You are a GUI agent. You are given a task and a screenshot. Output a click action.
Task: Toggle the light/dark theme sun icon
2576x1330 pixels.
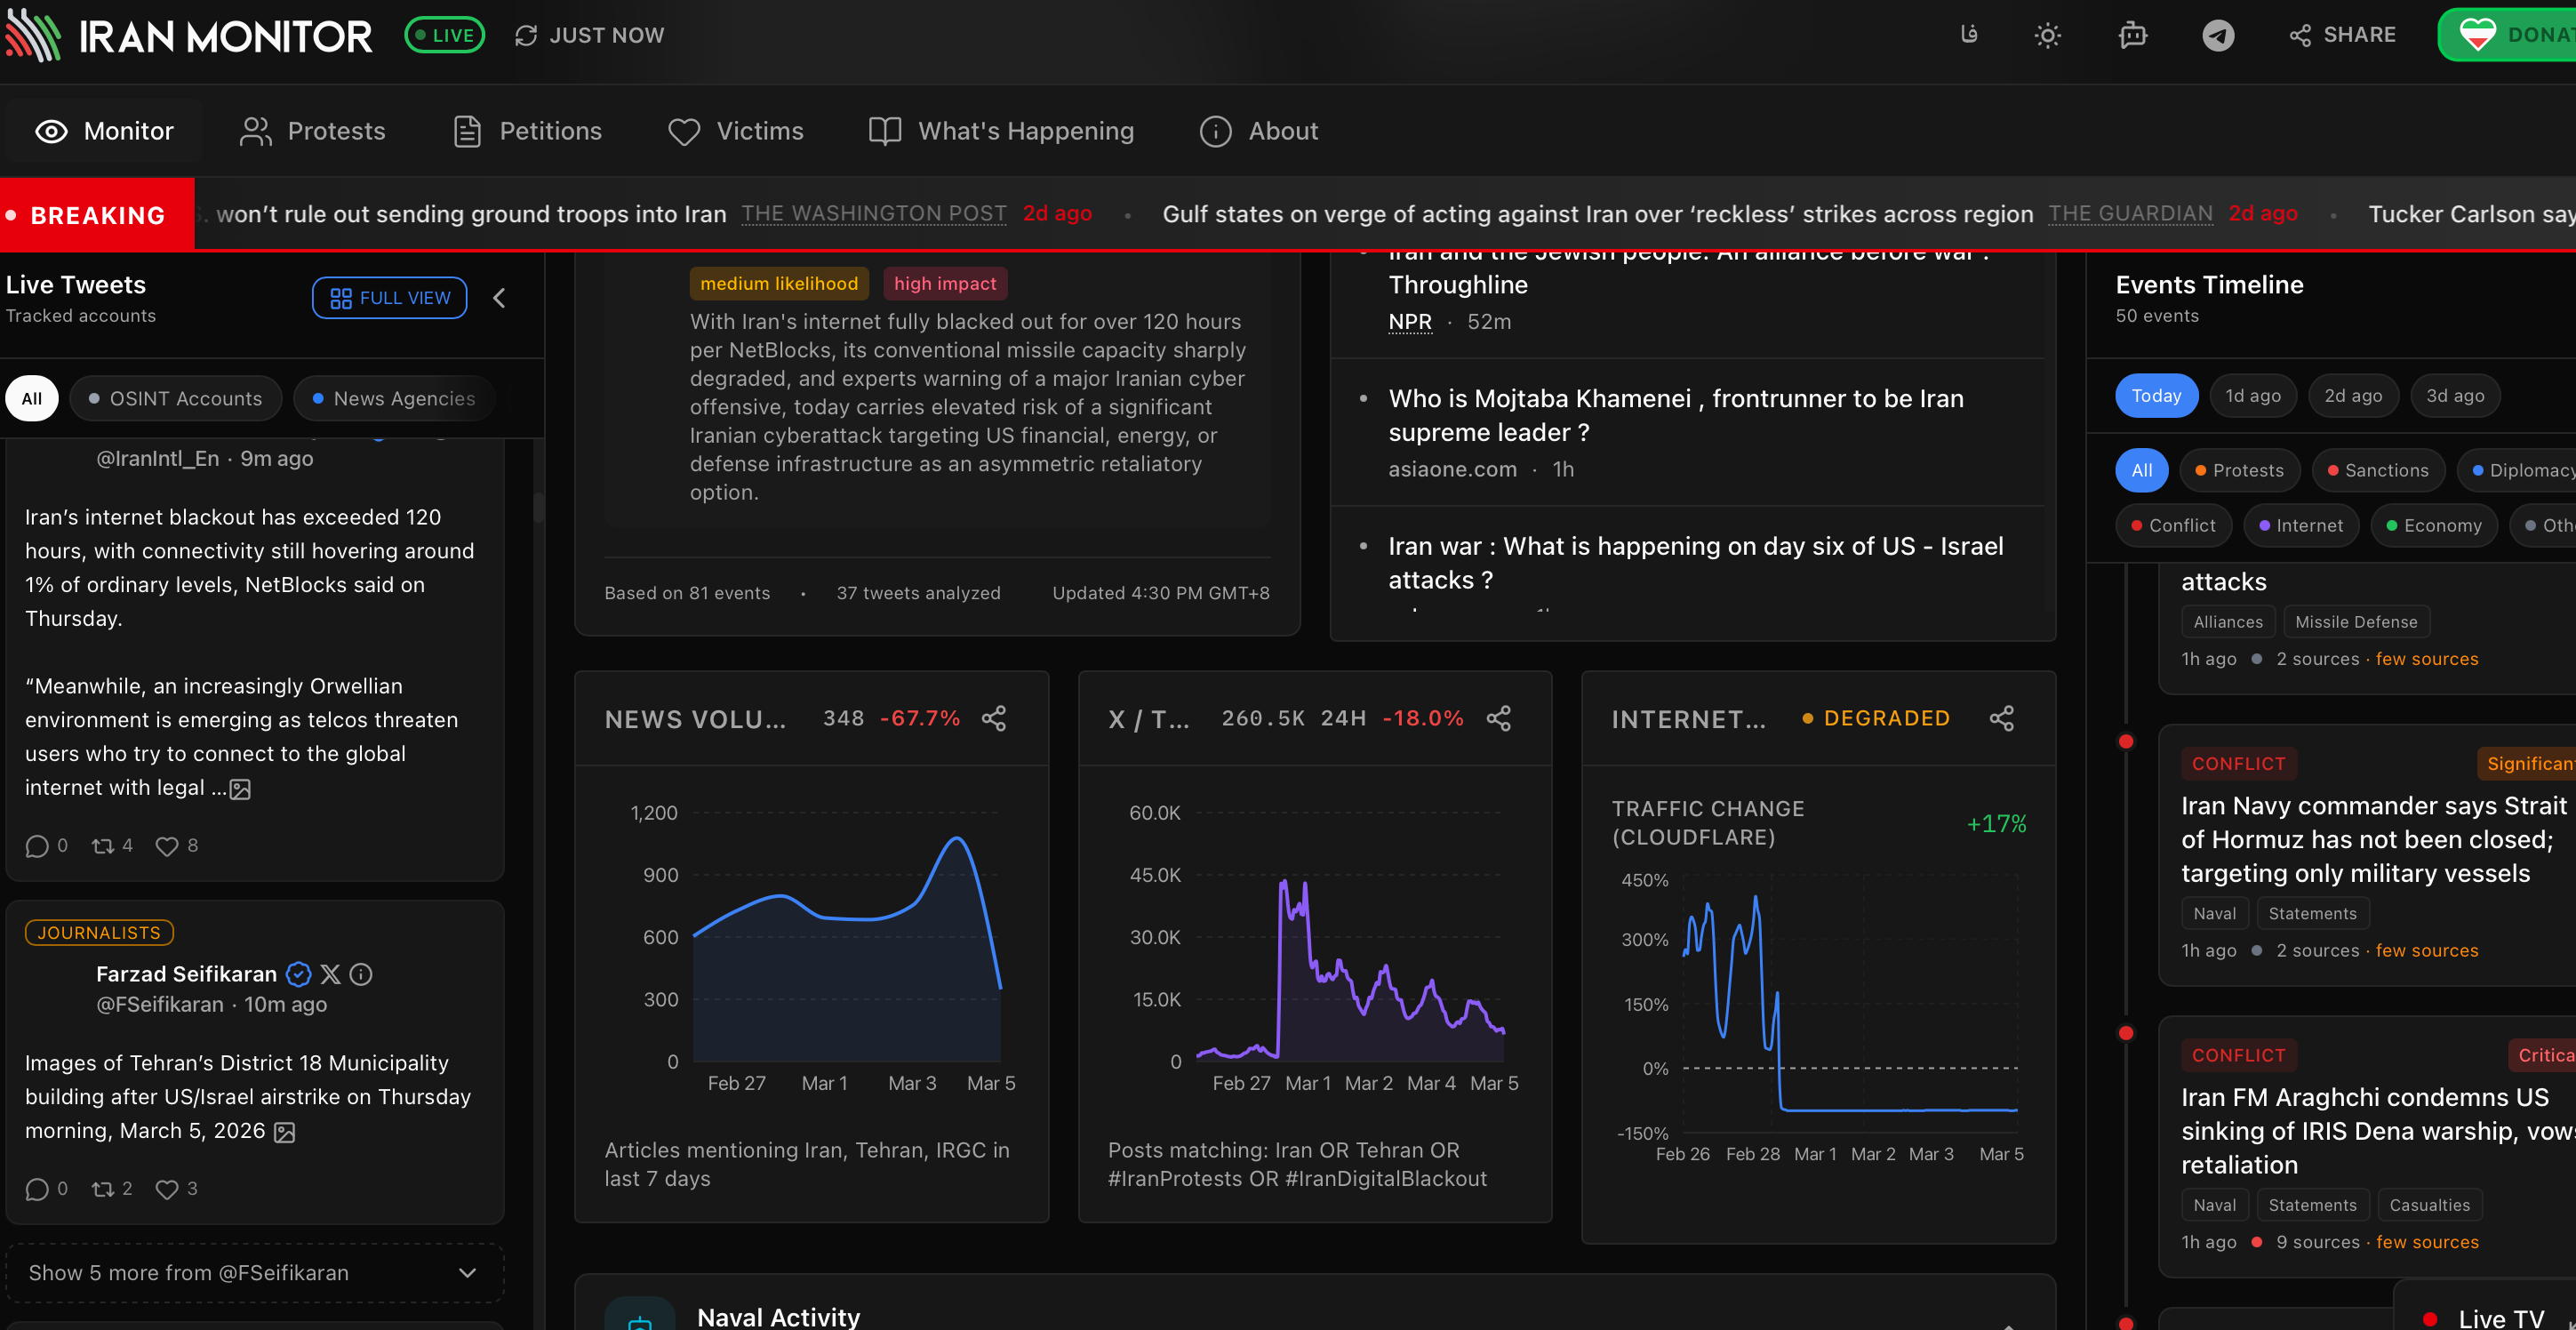point(2047,36)
